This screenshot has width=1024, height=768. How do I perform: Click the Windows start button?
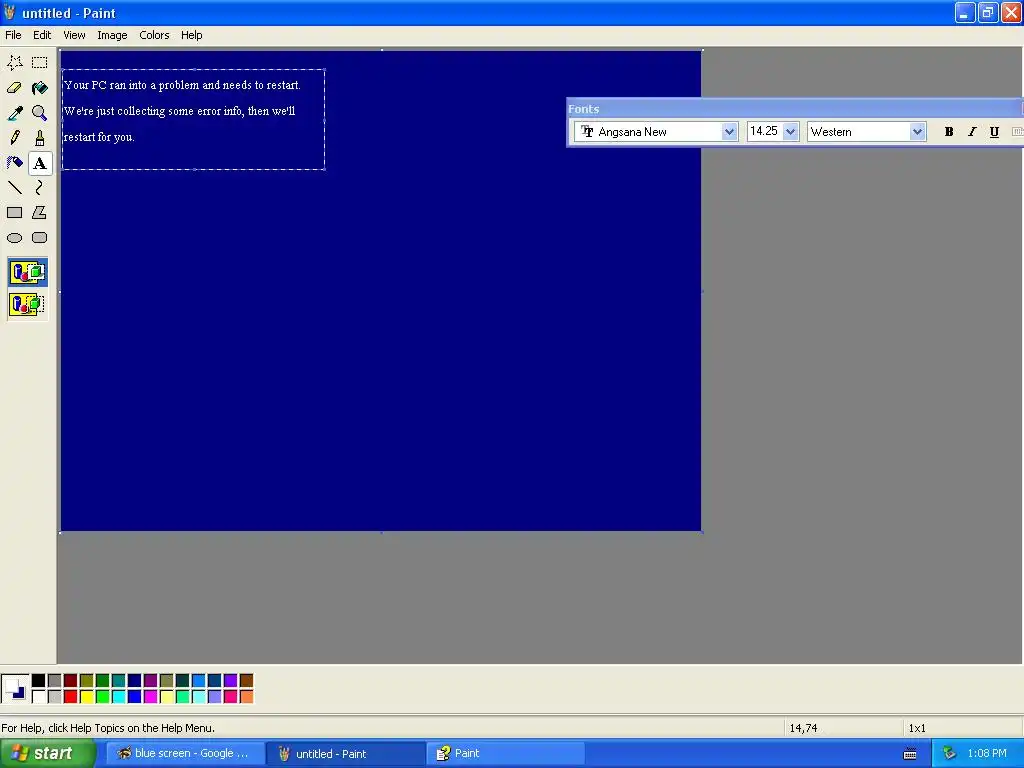[x=48, y=754]
